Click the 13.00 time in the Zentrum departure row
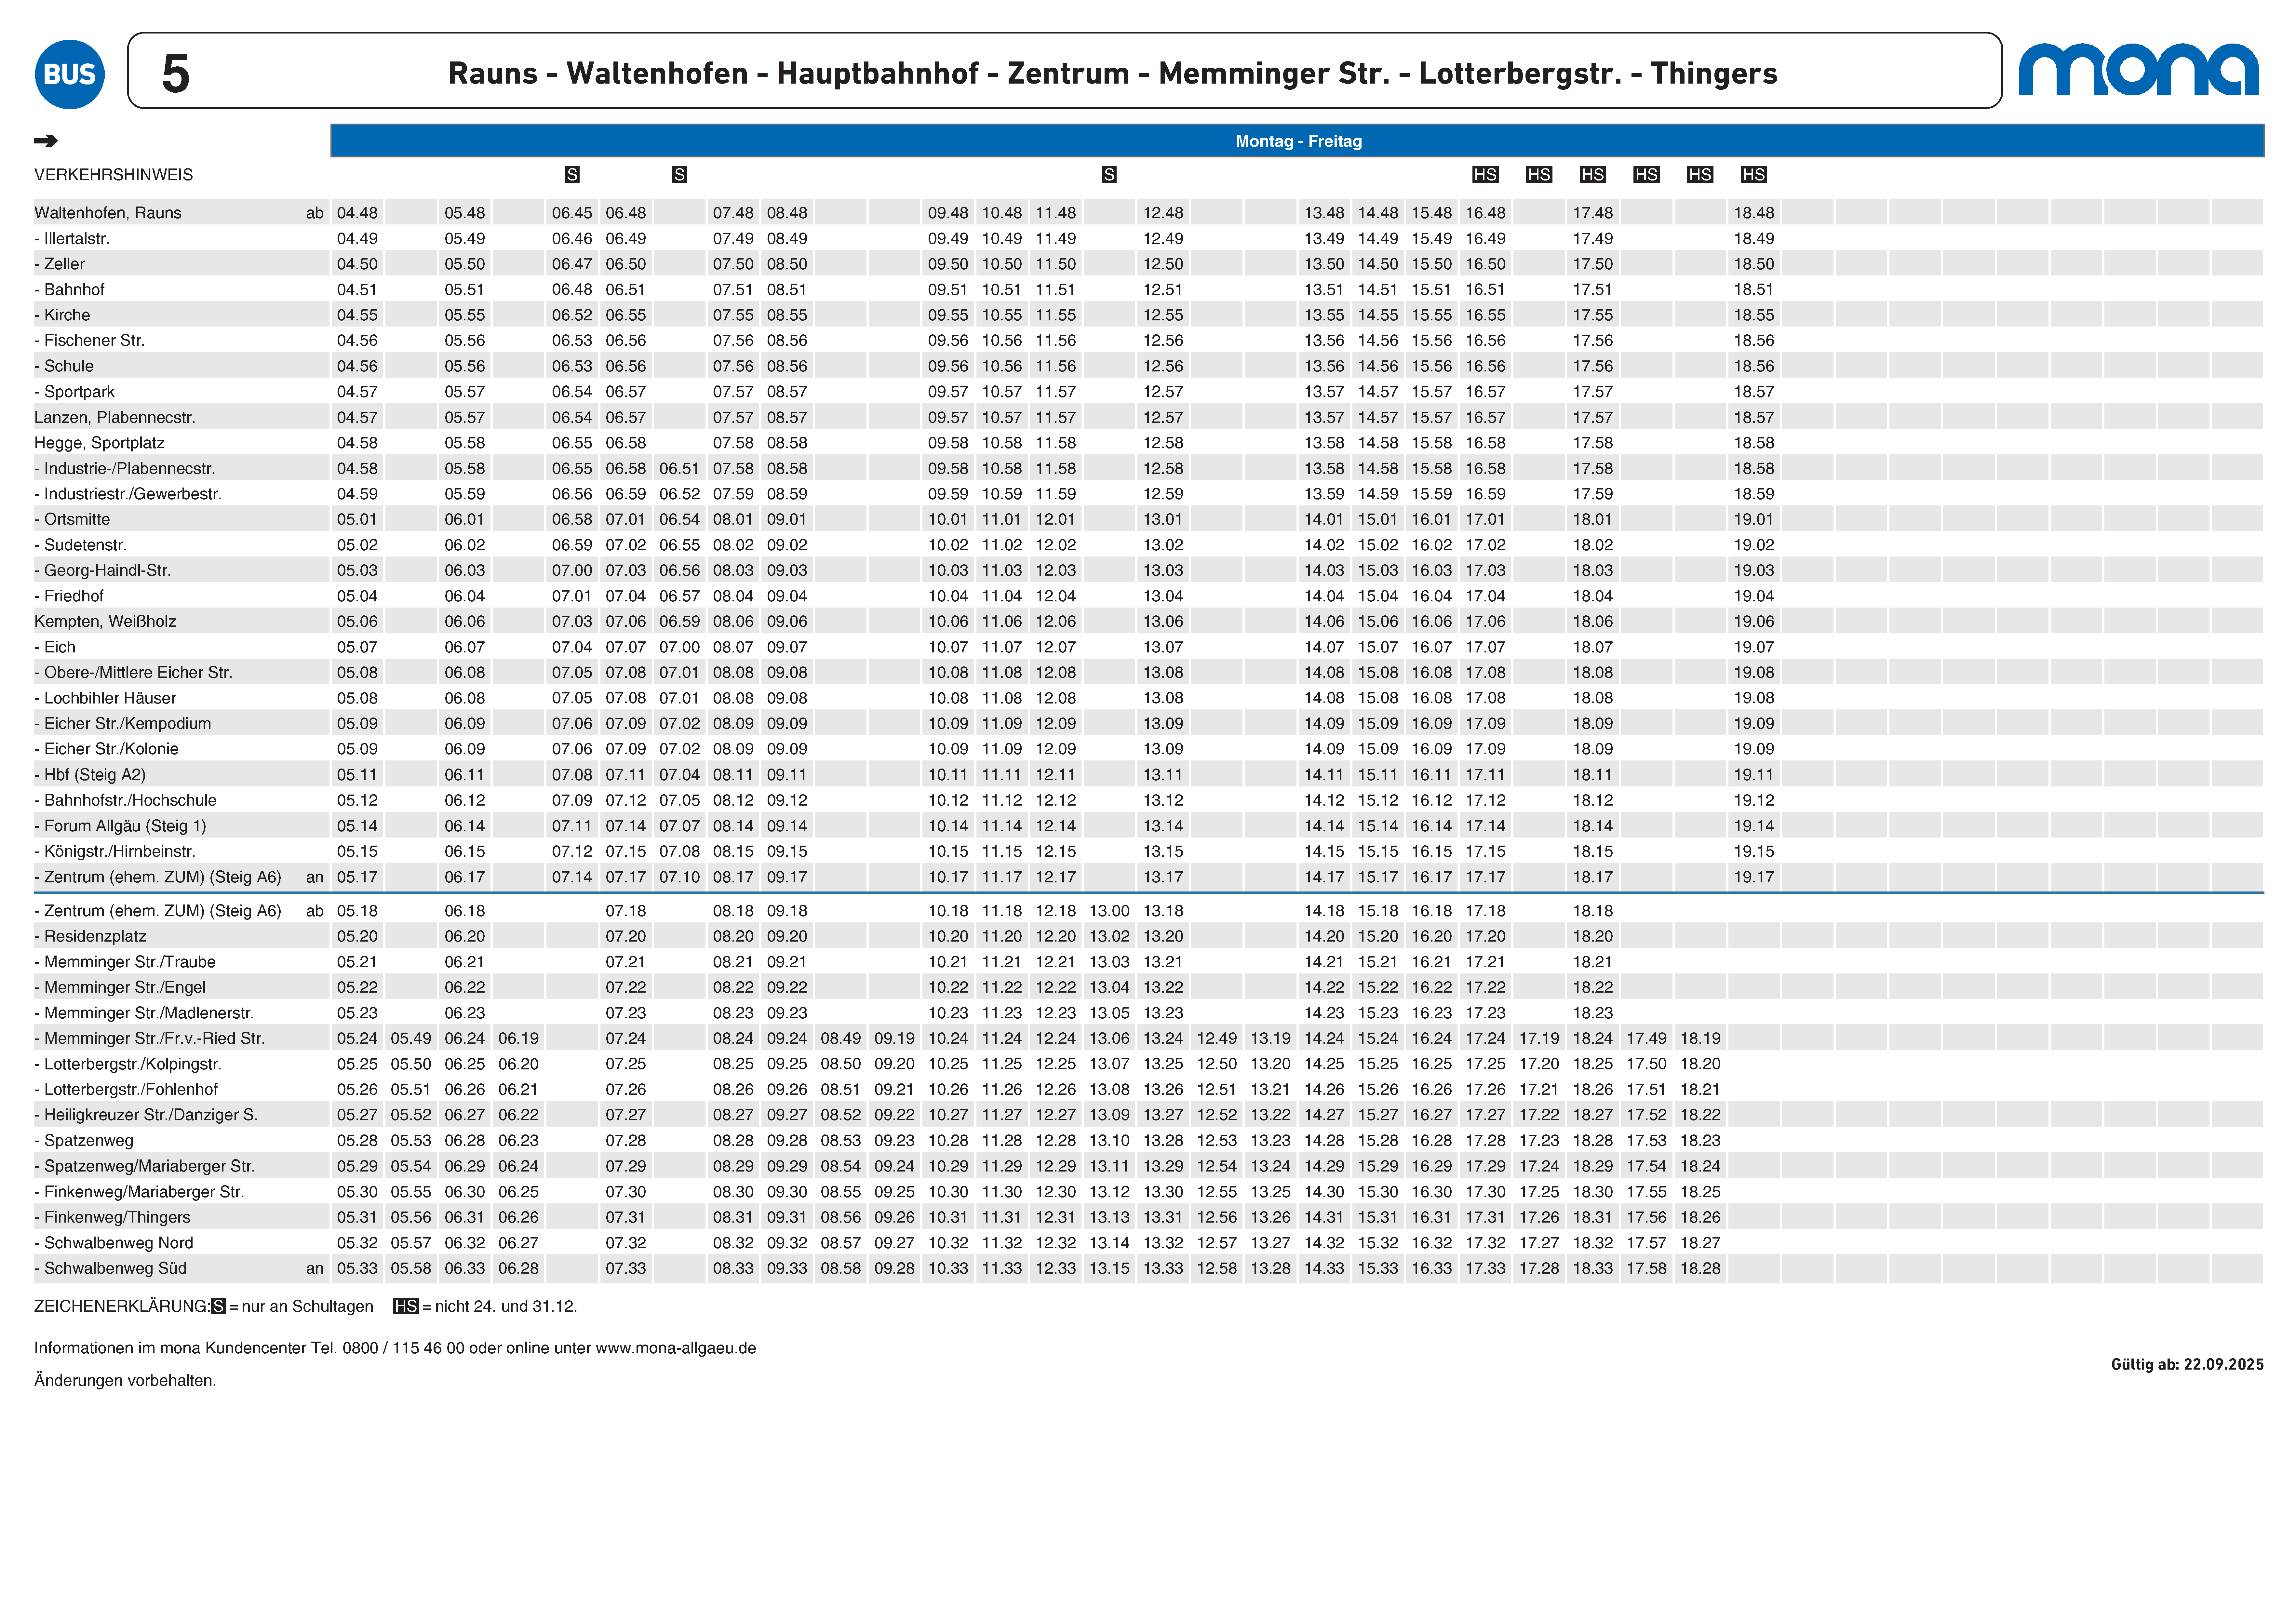The height and width of the screenshot is (1621, 2296). [1109, 911]
